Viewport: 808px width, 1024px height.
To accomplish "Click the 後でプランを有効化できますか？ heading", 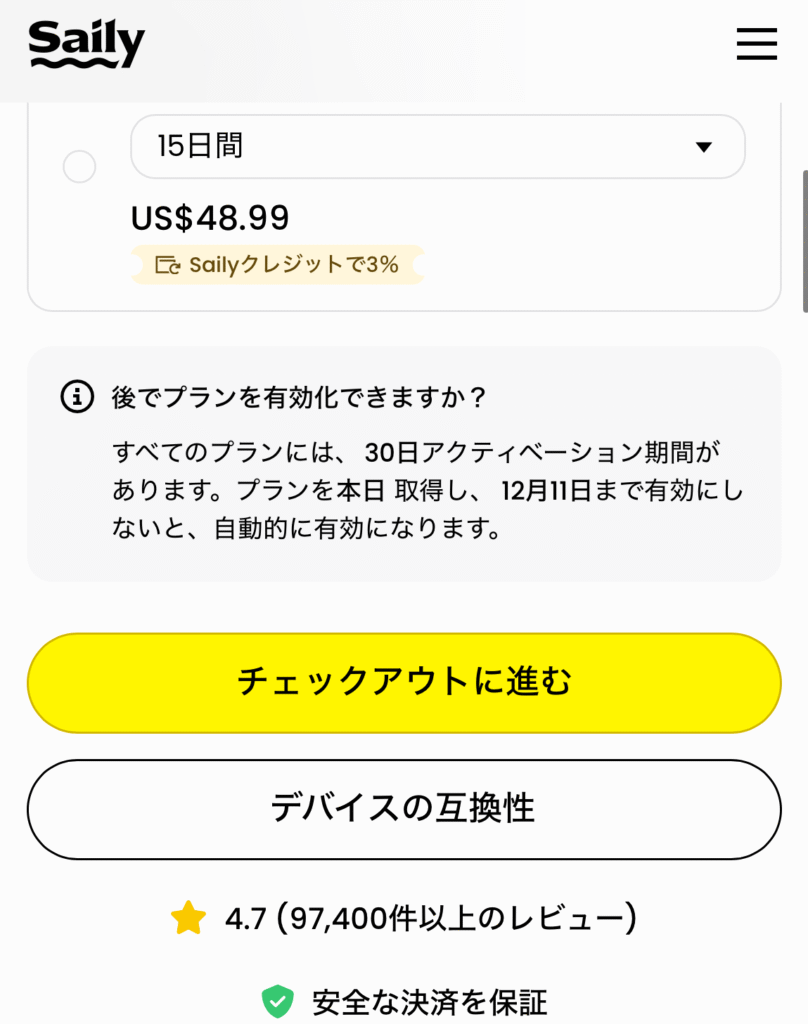I will pos(299,398).
